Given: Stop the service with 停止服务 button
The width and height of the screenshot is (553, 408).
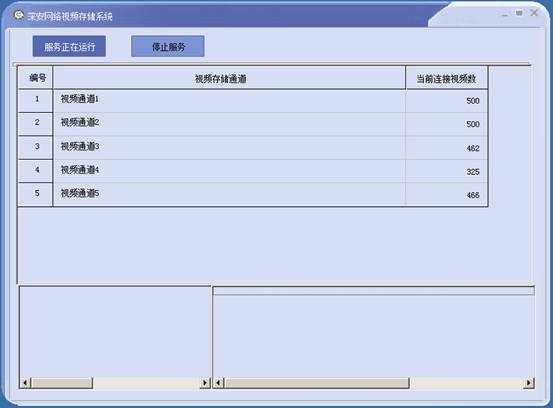Looking at the screenshot, I should pyautogui.click(x=168, y=46).
